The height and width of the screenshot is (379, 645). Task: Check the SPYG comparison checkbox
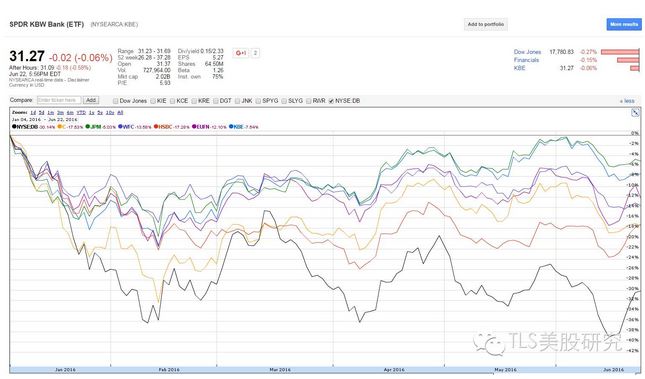pyautogui.click(x=258, y=101)
